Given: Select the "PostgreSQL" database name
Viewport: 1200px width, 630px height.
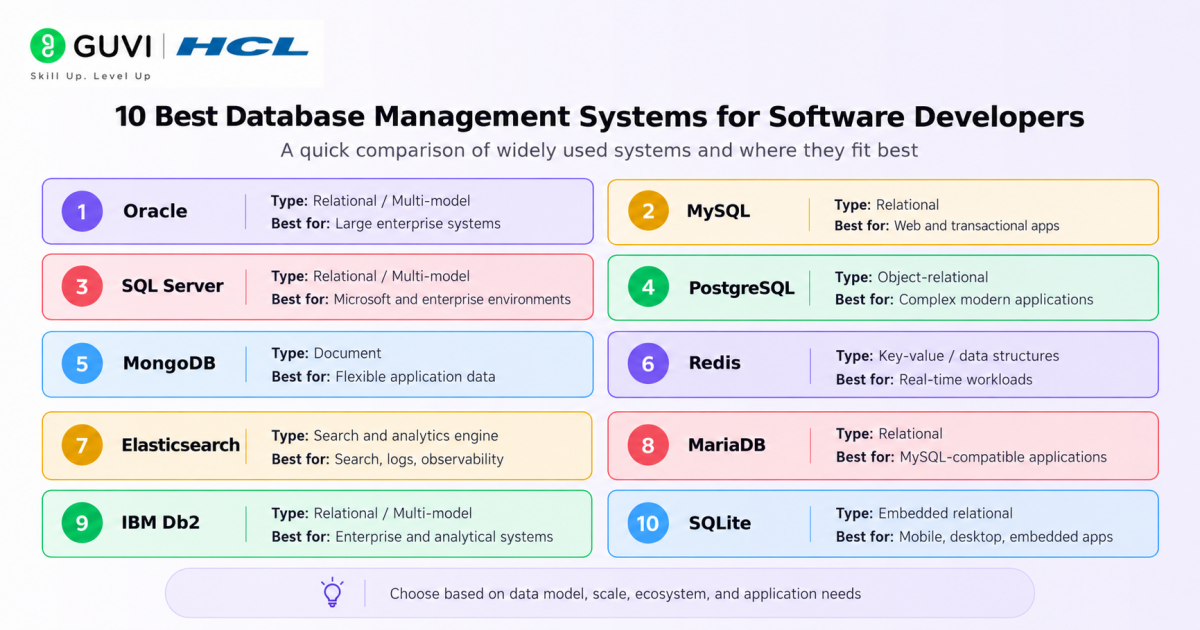Looking at the screenshot, I should pyautogui.click(x=742, y=288).
